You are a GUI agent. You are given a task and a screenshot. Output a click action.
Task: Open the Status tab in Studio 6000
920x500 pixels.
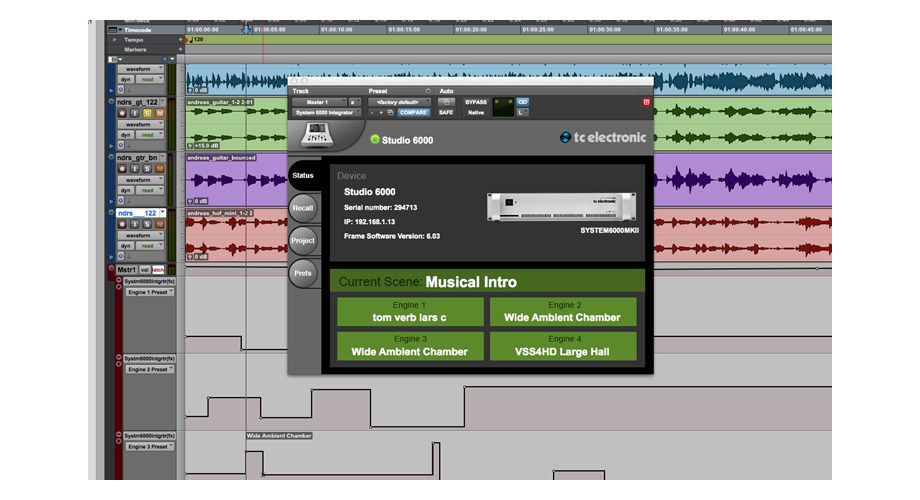pyautogui.click(x=303, y=175)
